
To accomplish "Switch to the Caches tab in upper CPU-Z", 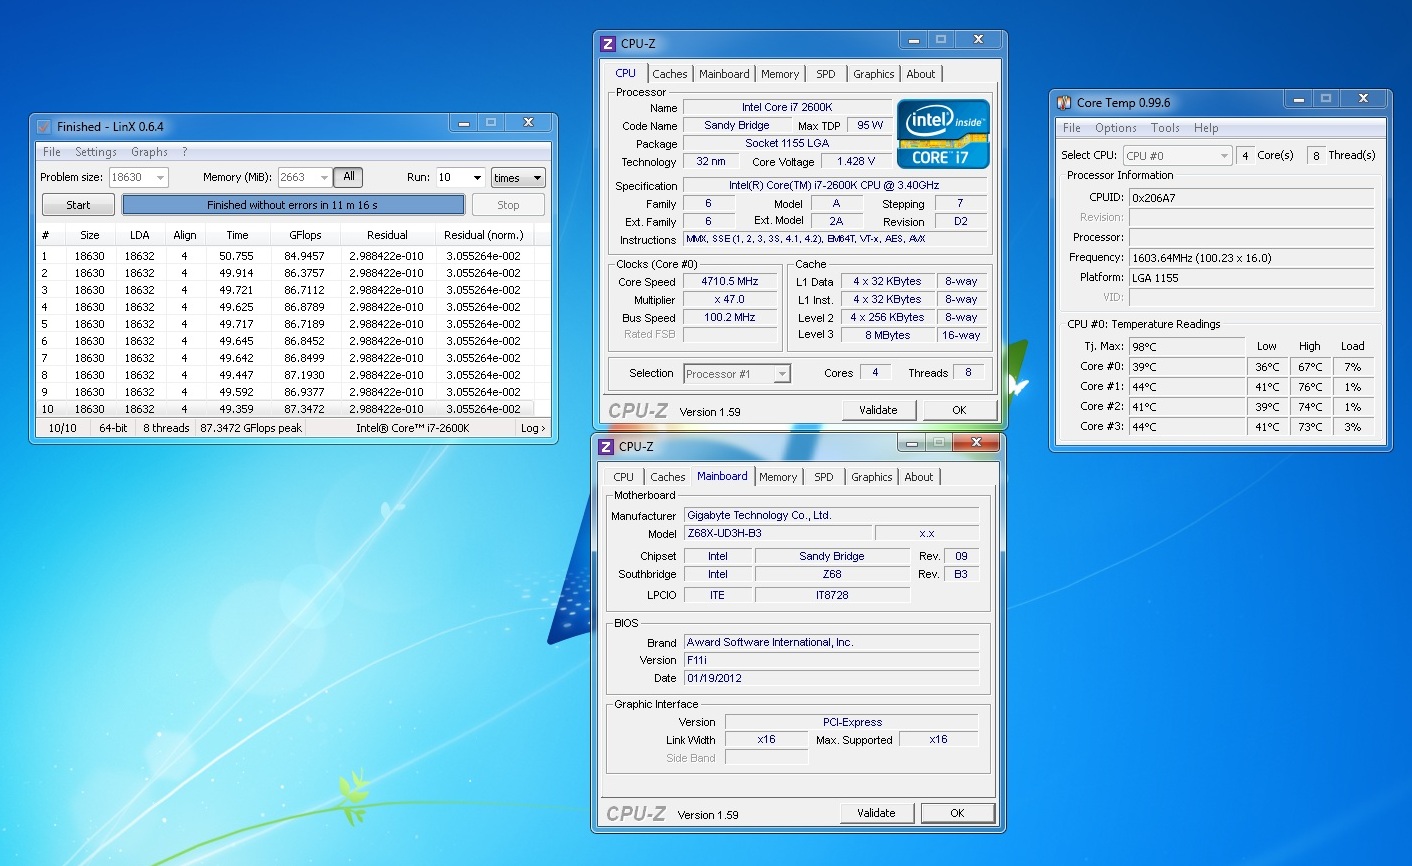I will pyautogui.click(x=669, y=74).
